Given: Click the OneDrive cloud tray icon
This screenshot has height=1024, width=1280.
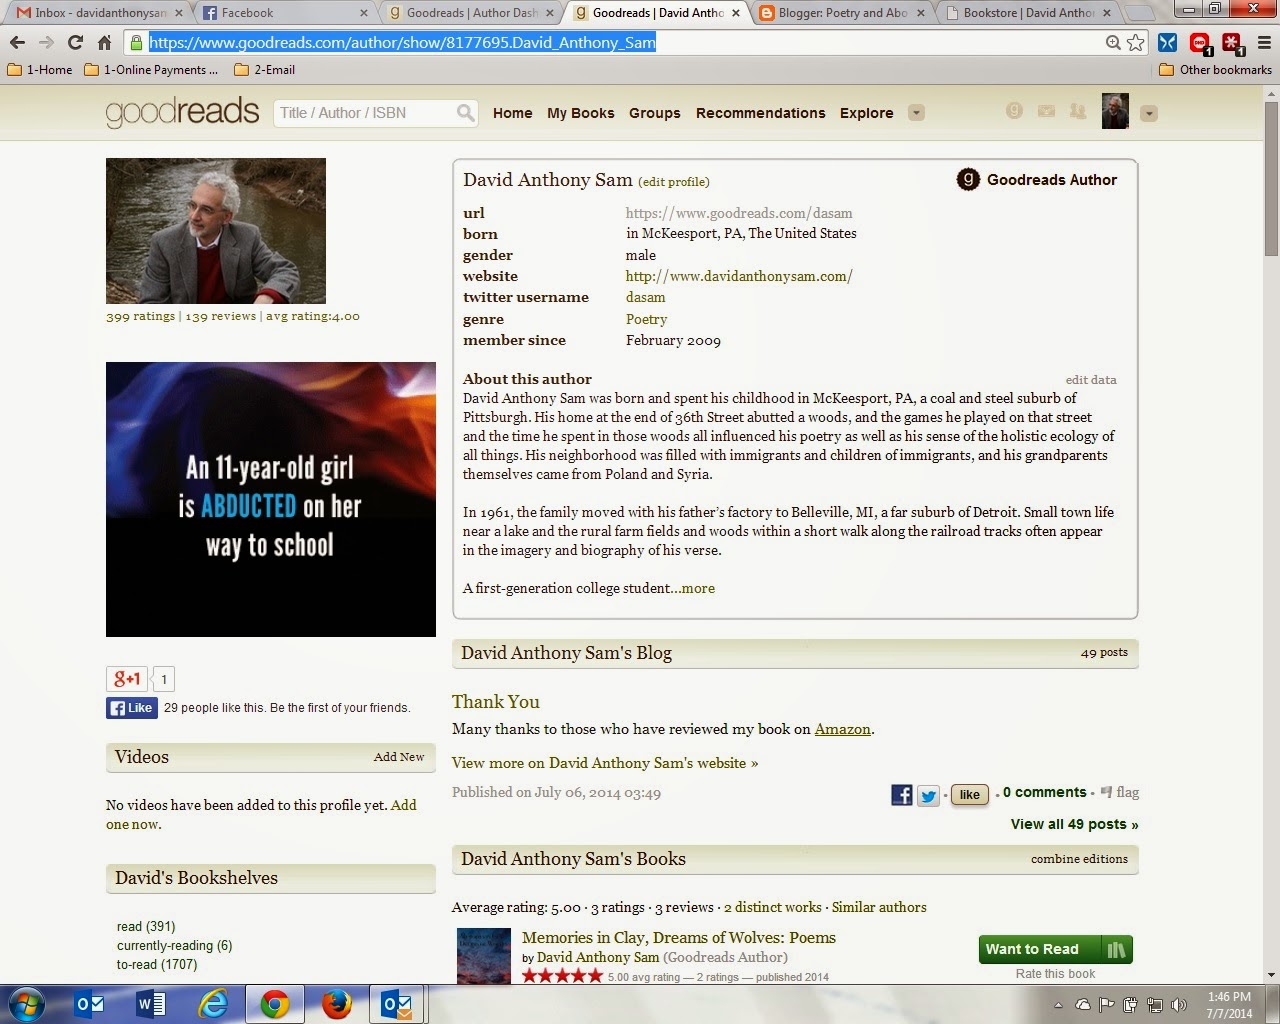Looking at the screenshot, I should 1082,1005.
